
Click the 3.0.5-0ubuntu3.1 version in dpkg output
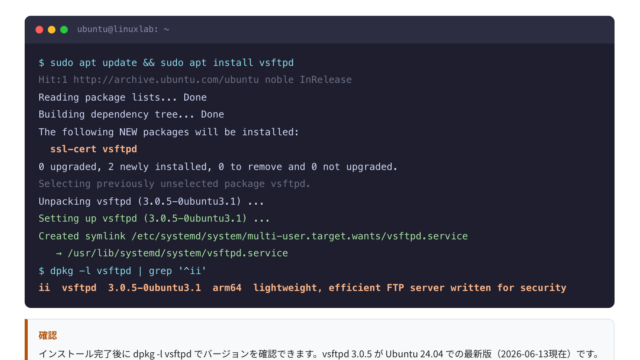click(154, 288)
